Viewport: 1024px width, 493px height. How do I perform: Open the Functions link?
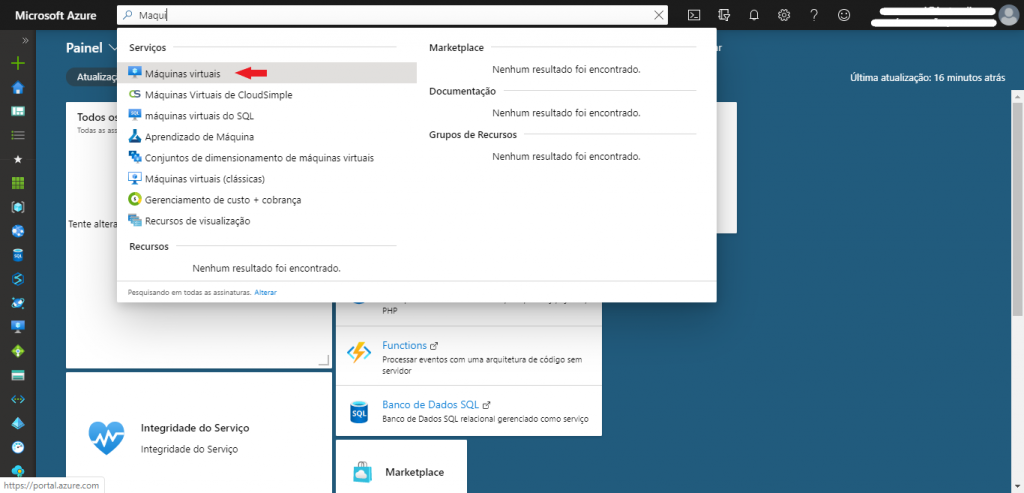coord(404,345)
